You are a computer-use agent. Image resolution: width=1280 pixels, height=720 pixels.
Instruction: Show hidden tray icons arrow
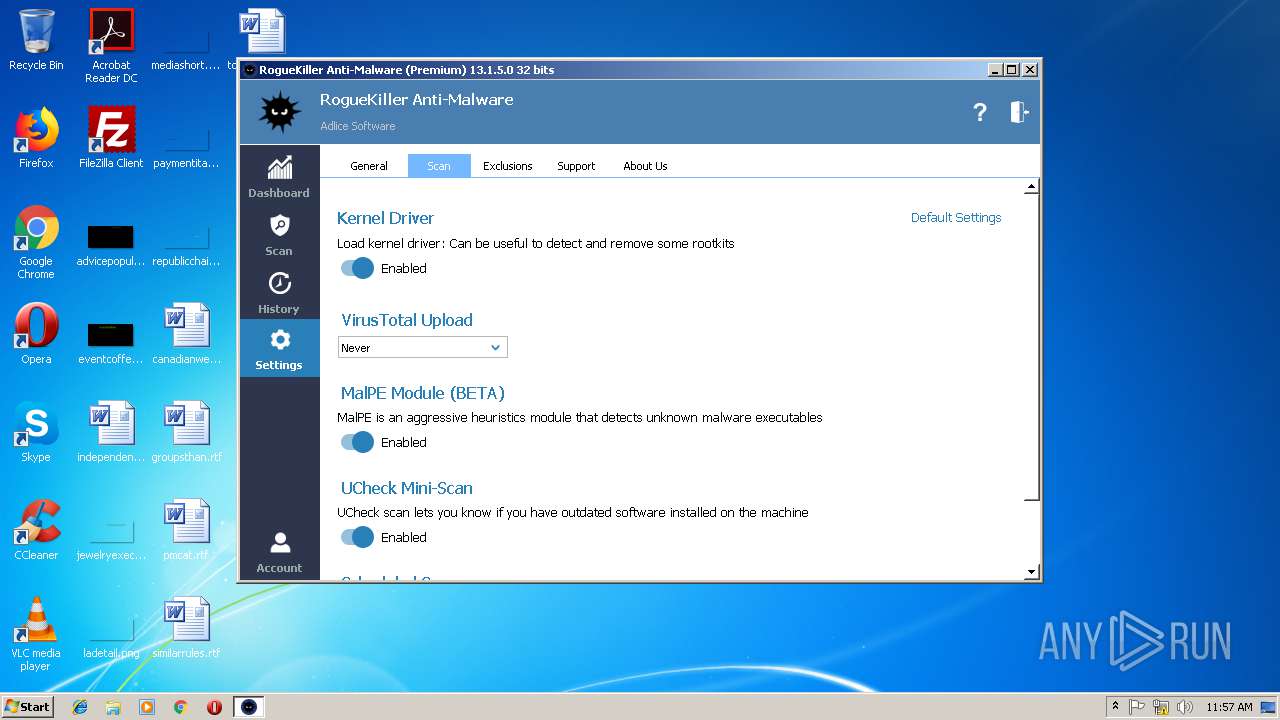[x=1115, y=707]
